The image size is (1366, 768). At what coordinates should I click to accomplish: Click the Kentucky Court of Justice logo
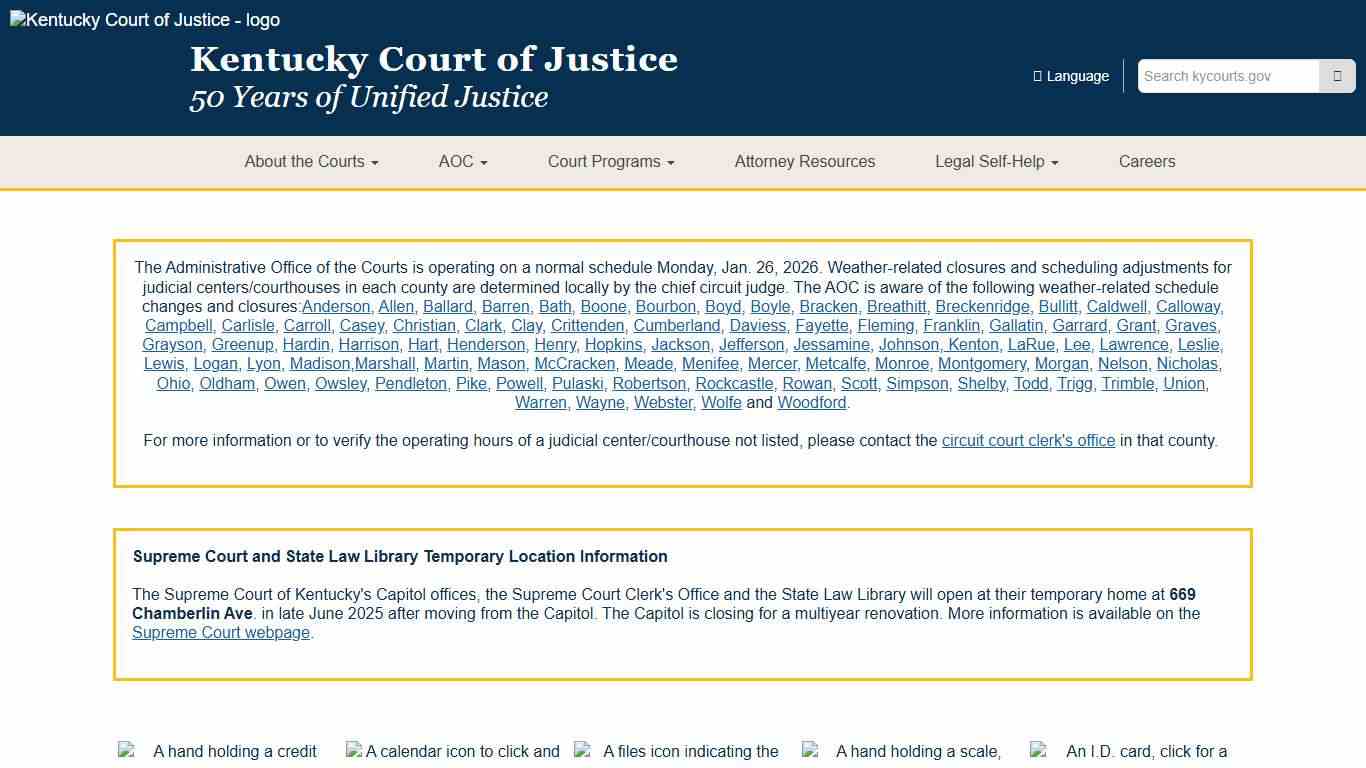point(140,19)
